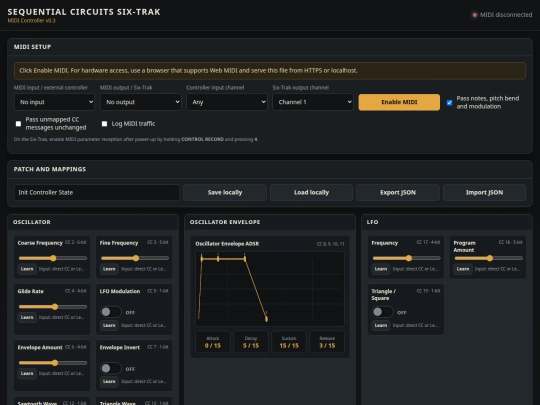The width and height of the screenshot is (540, 405).
Task: Toggle the Envelope Invert switch
Action: [x=111, y=368]
